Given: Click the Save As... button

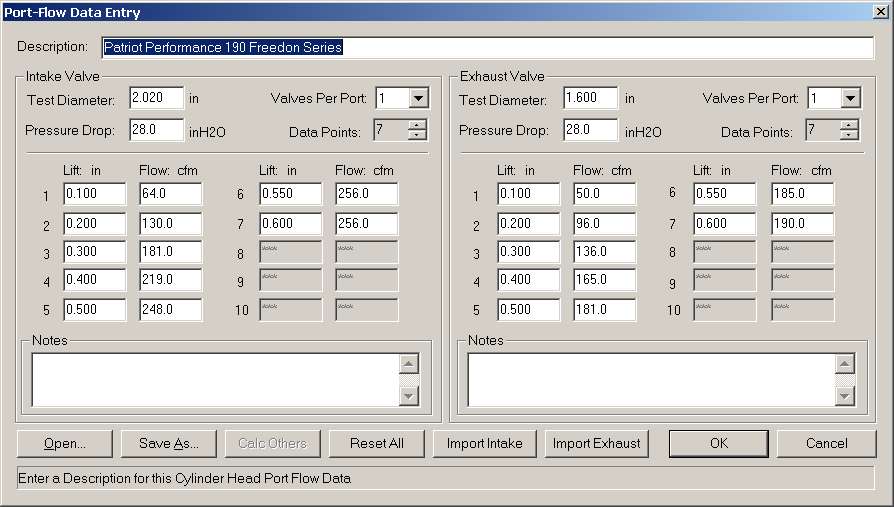Looking at the screenshot, I should click(x=169, y=444).
